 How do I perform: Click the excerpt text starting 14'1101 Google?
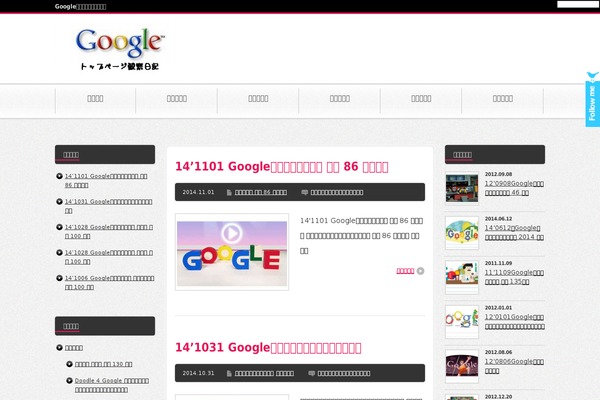(x=362, y=235)
